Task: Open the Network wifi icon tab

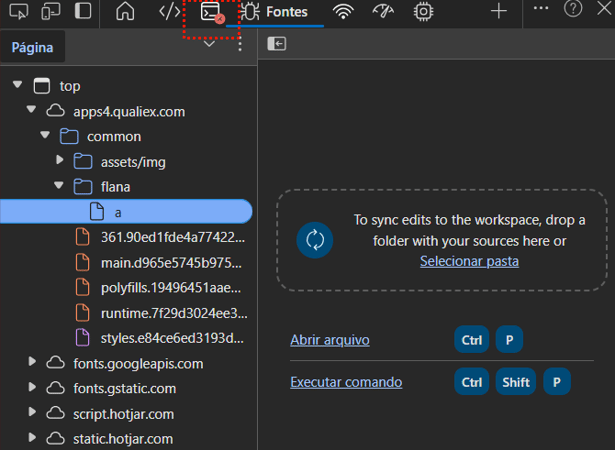Action: tap(344, 12)
